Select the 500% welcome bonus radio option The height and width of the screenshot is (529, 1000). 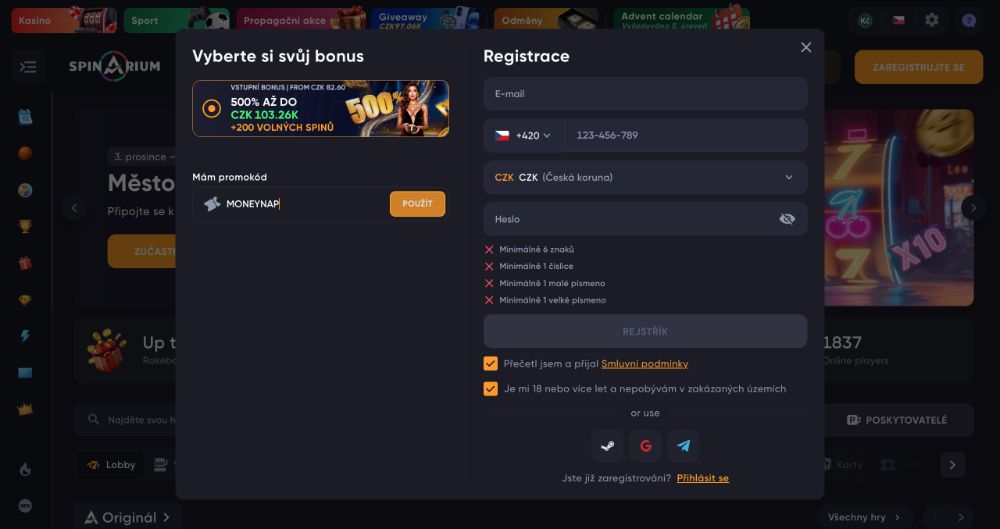click(x=212, y=108)
